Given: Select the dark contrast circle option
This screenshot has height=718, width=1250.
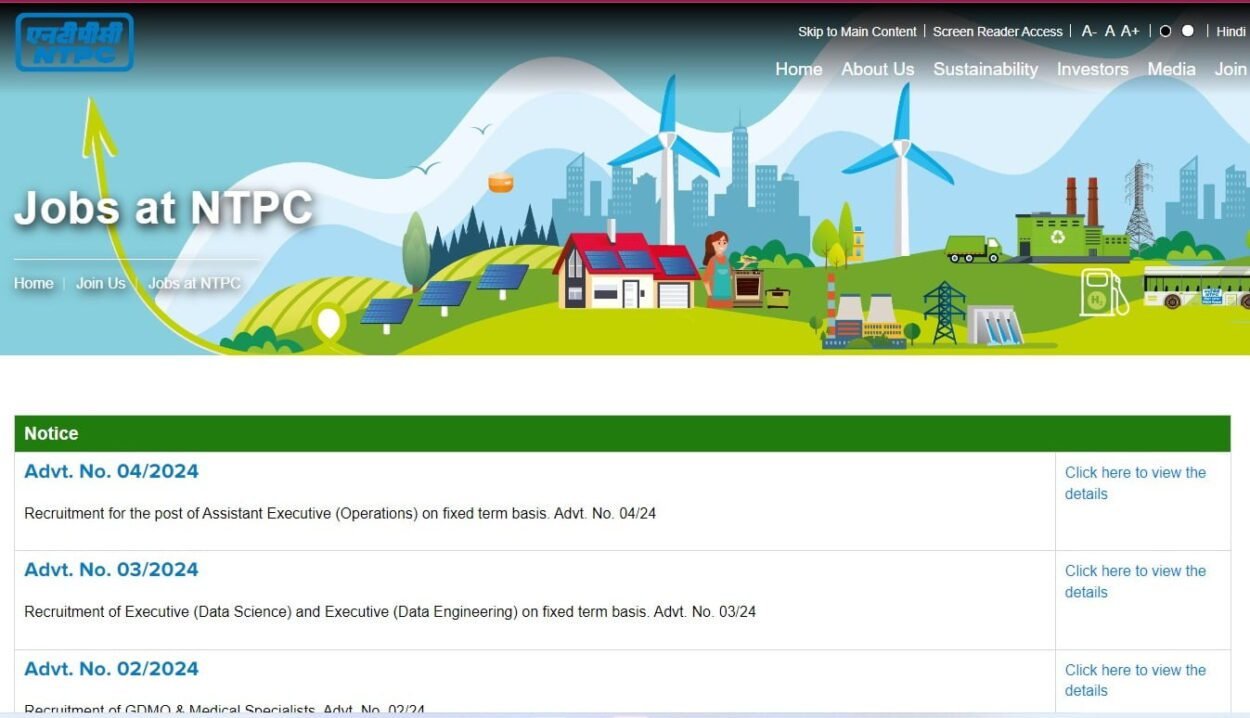Looking at the screenshot, I should [1165, 31].
